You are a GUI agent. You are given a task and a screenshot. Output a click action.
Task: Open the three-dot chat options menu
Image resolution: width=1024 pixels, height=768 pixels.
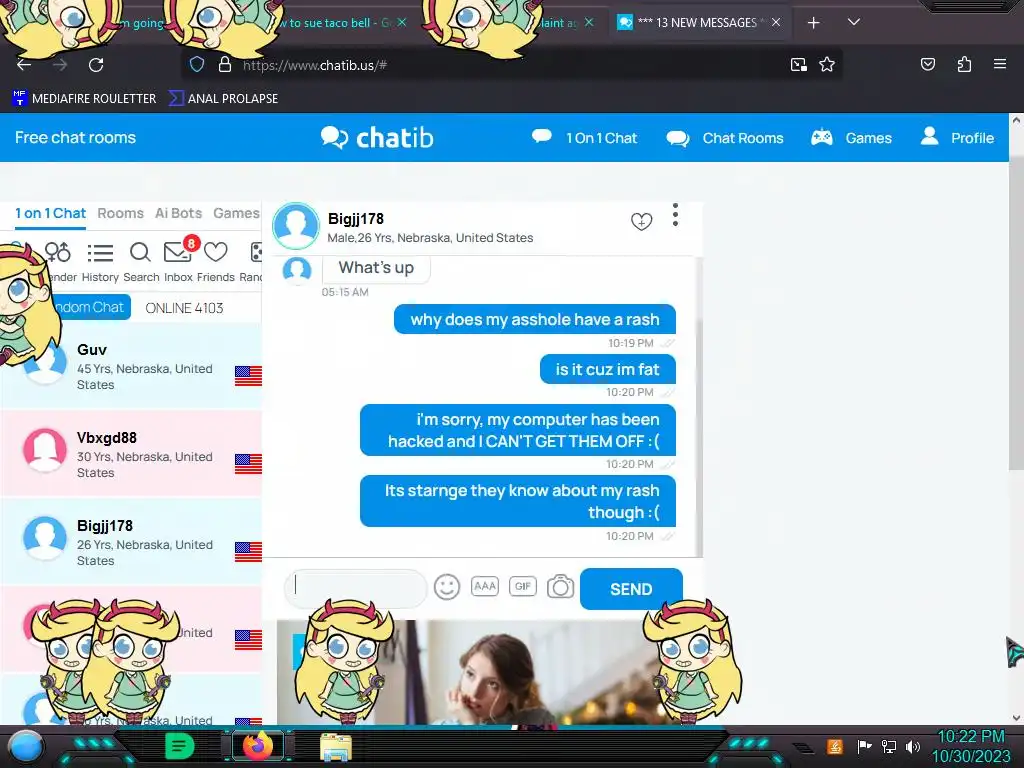(675, 215)
